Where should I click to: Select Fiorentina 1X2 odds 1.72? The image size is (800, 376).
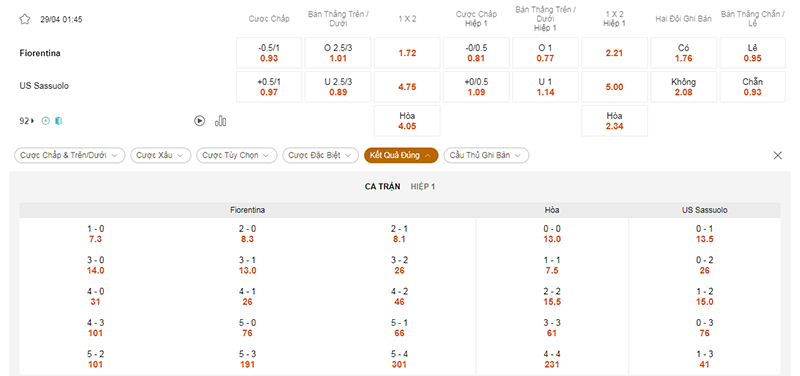point(407,53)
